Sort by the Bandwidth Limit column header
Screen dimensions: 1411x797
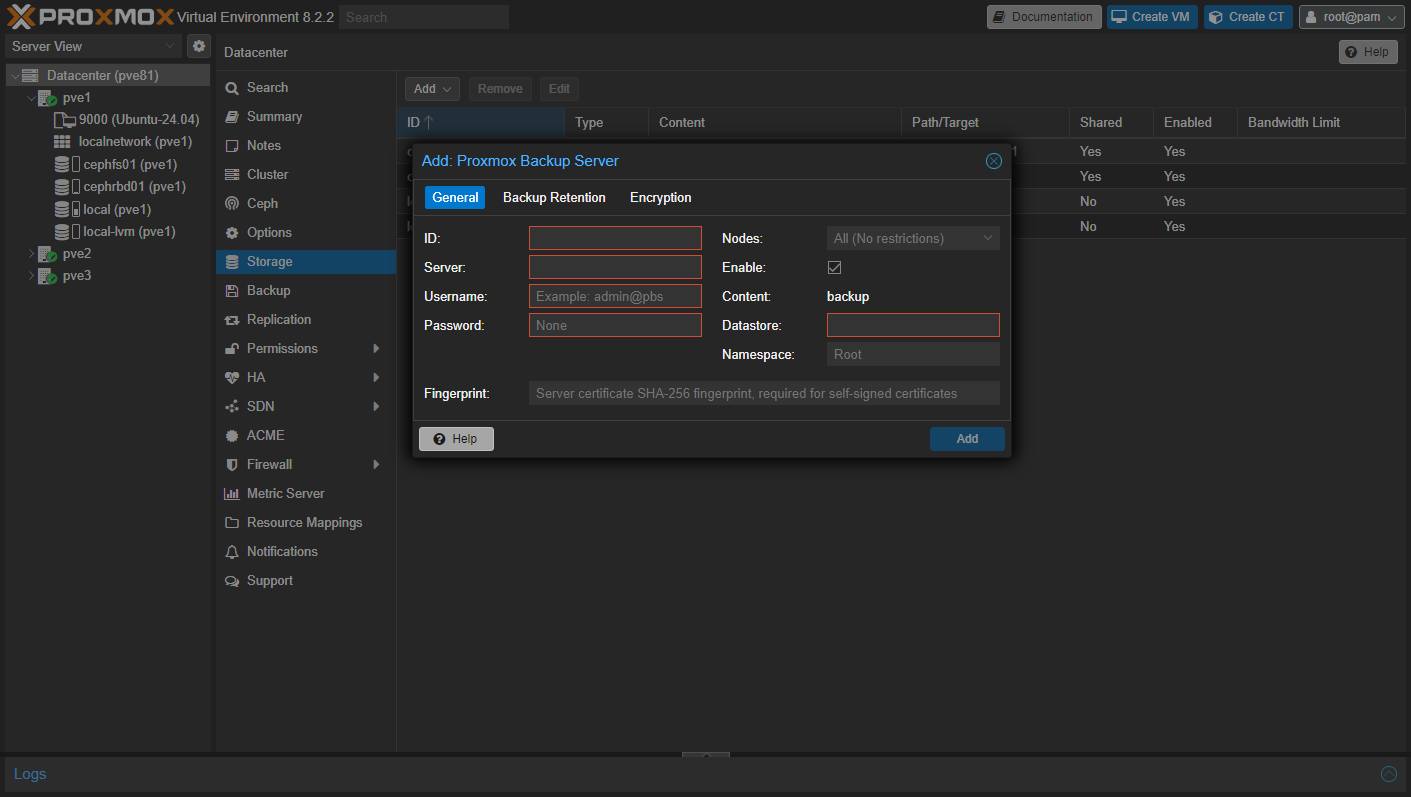tap(1321, 123)
